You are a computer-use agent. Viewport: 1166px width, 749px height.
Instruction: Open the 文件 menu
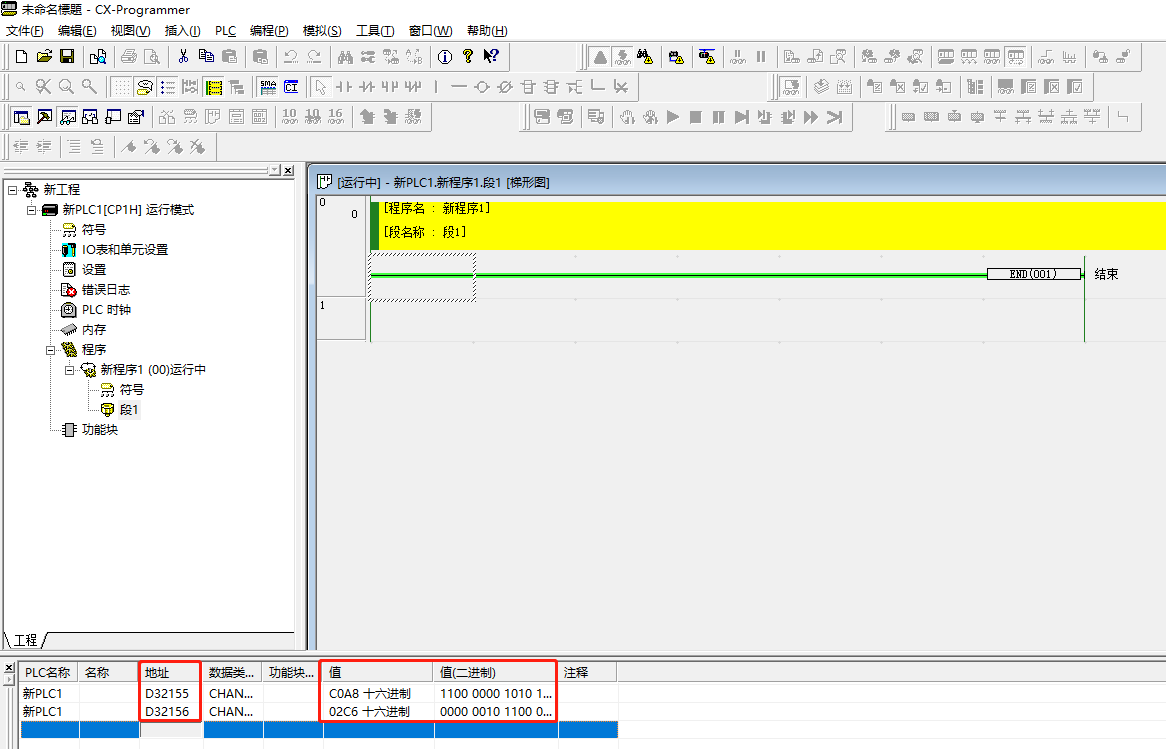click(x=25, y=30)
